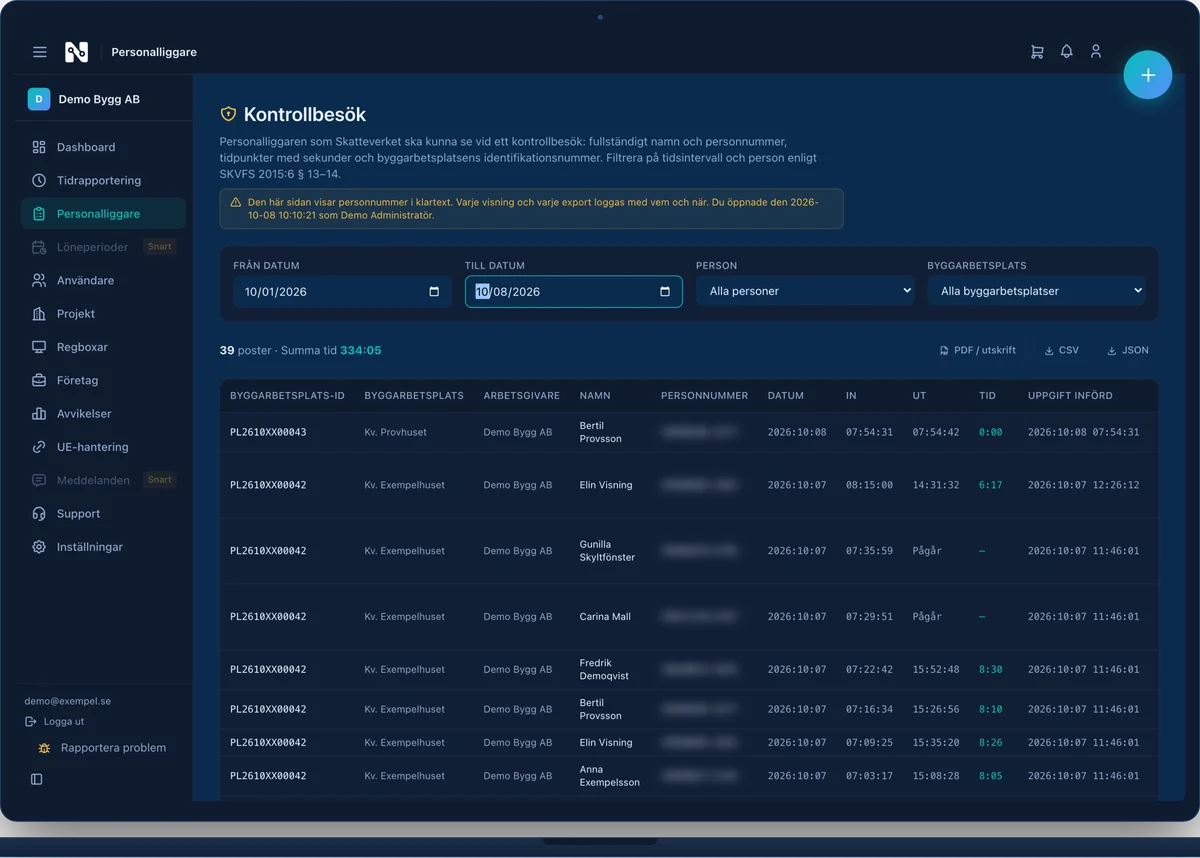
Task: Click the Företag briefcase icon
Action: pyautogui.click(x=39, y=380)
